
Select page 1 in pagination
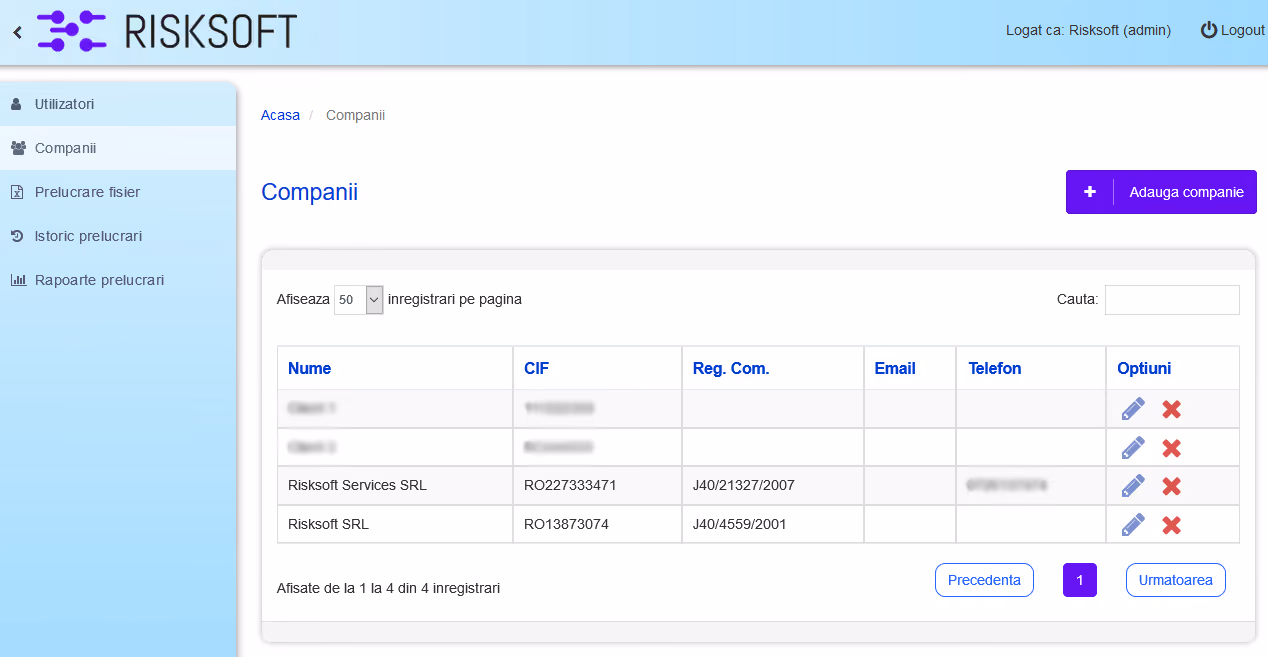pos(1080,580)
